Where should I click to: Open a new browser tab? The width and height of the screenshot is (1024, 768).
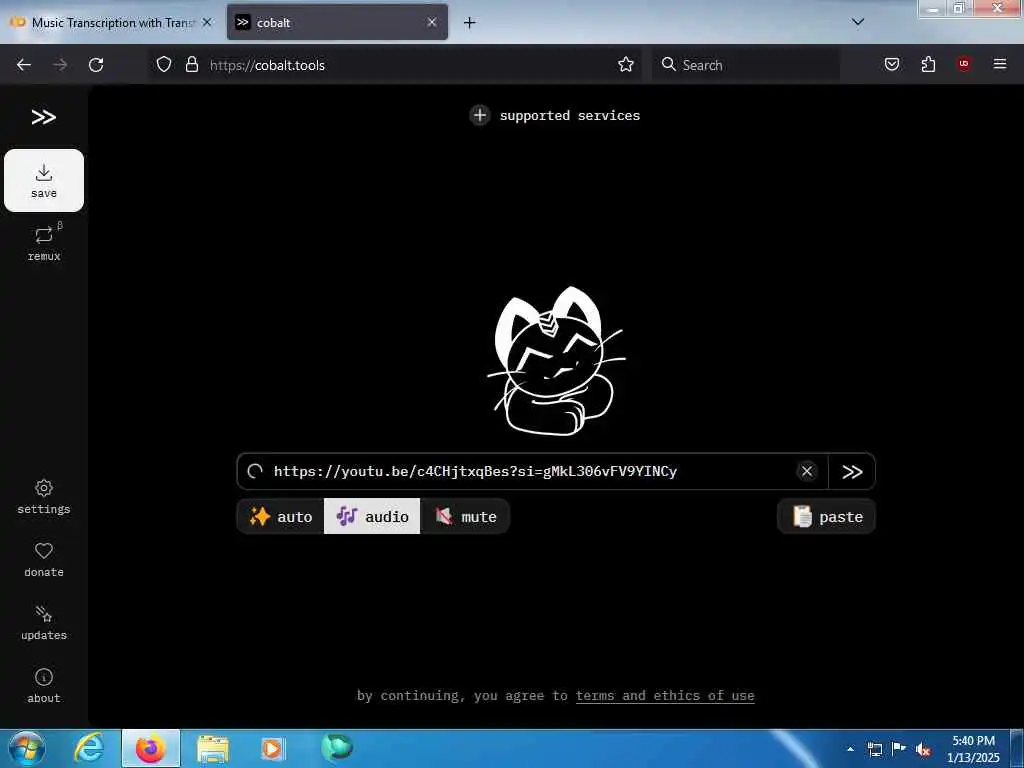(x=470, y=22)
